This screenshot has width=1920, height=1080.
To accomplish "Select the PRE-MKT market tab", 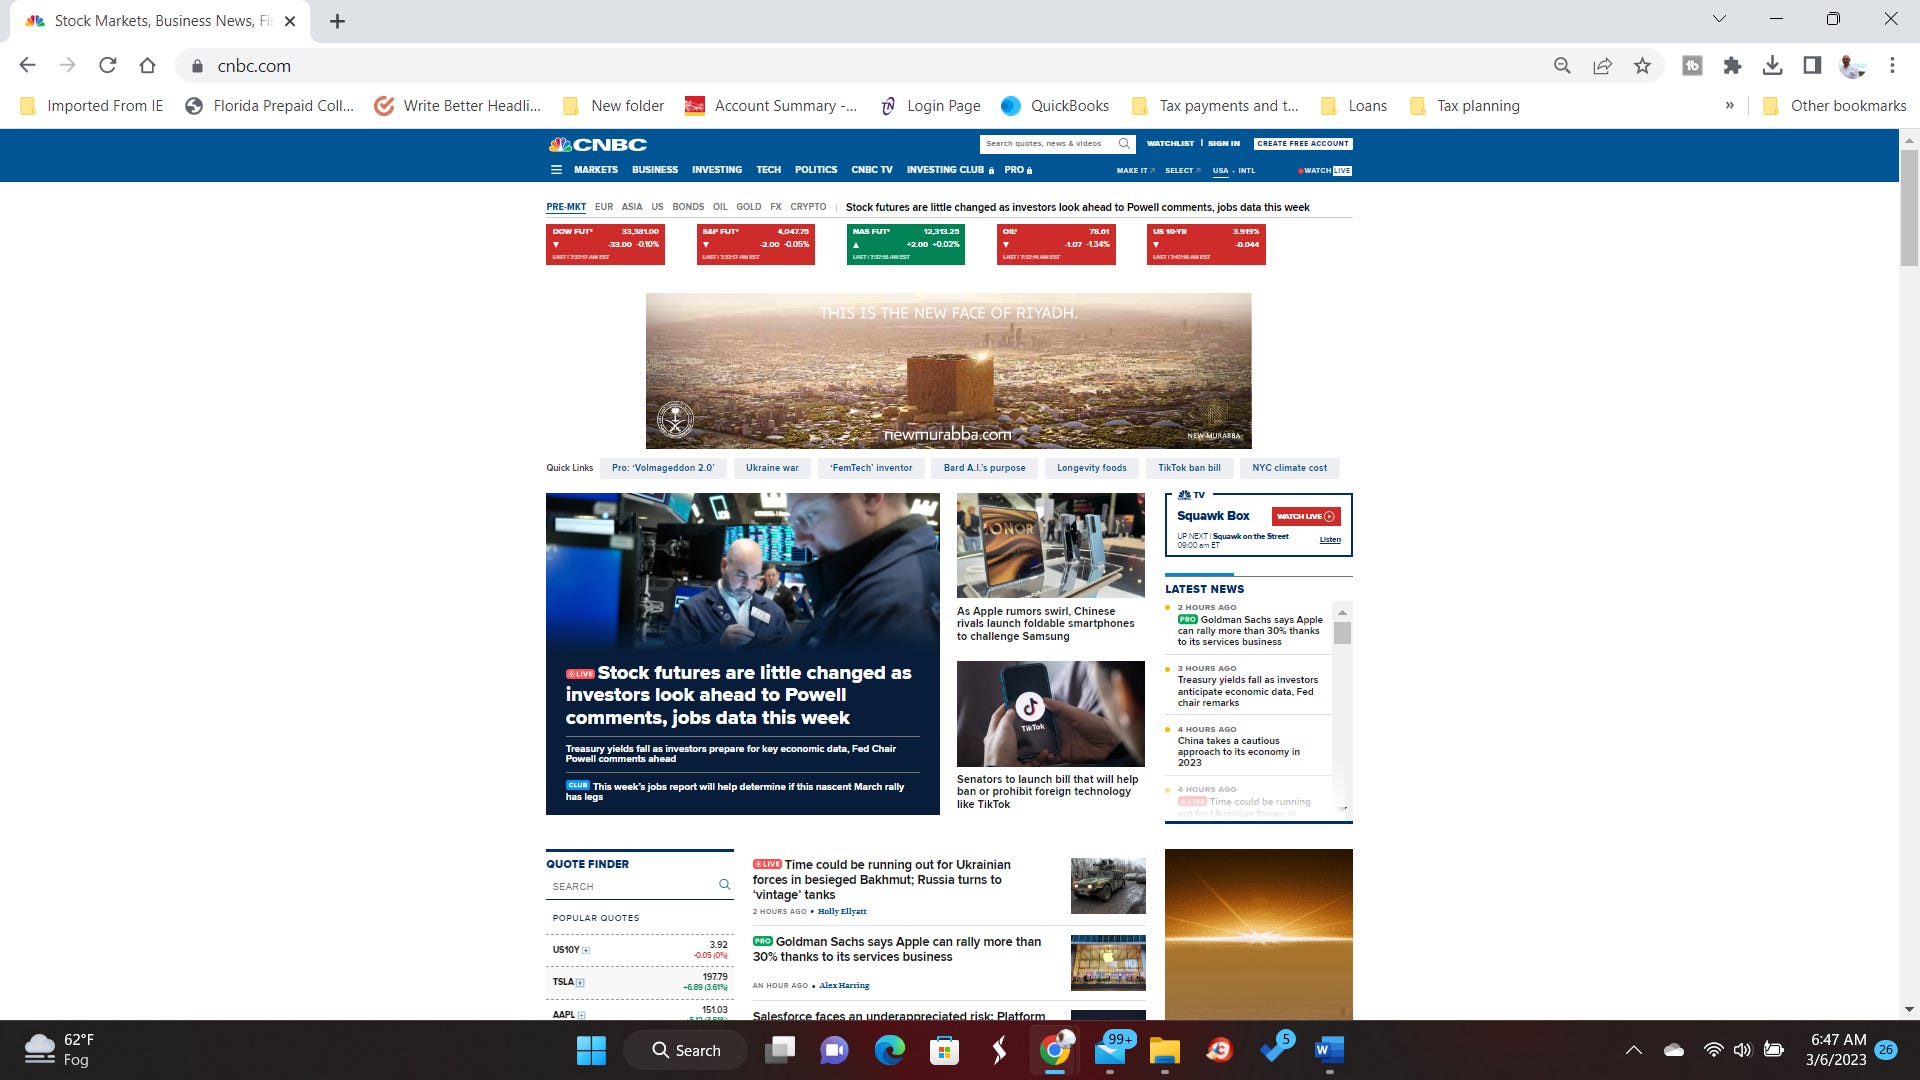I will click(566, 207).
